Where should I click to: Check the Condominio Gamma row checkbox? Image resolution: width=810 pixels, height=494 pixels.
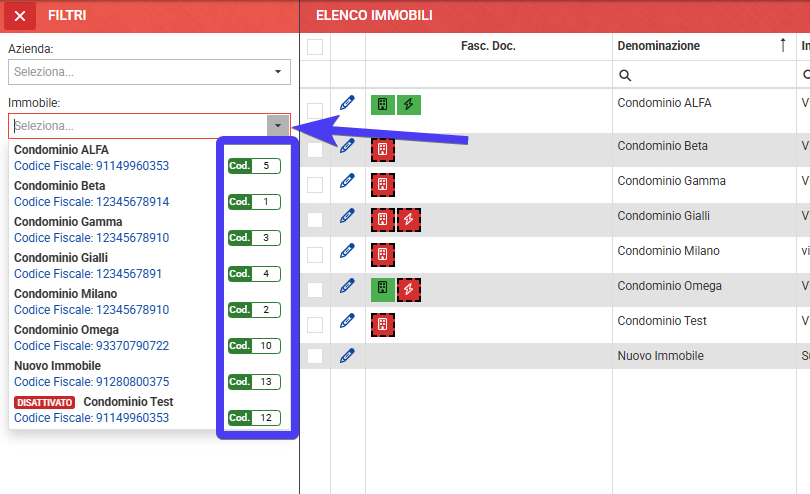[x=315, y=185]
